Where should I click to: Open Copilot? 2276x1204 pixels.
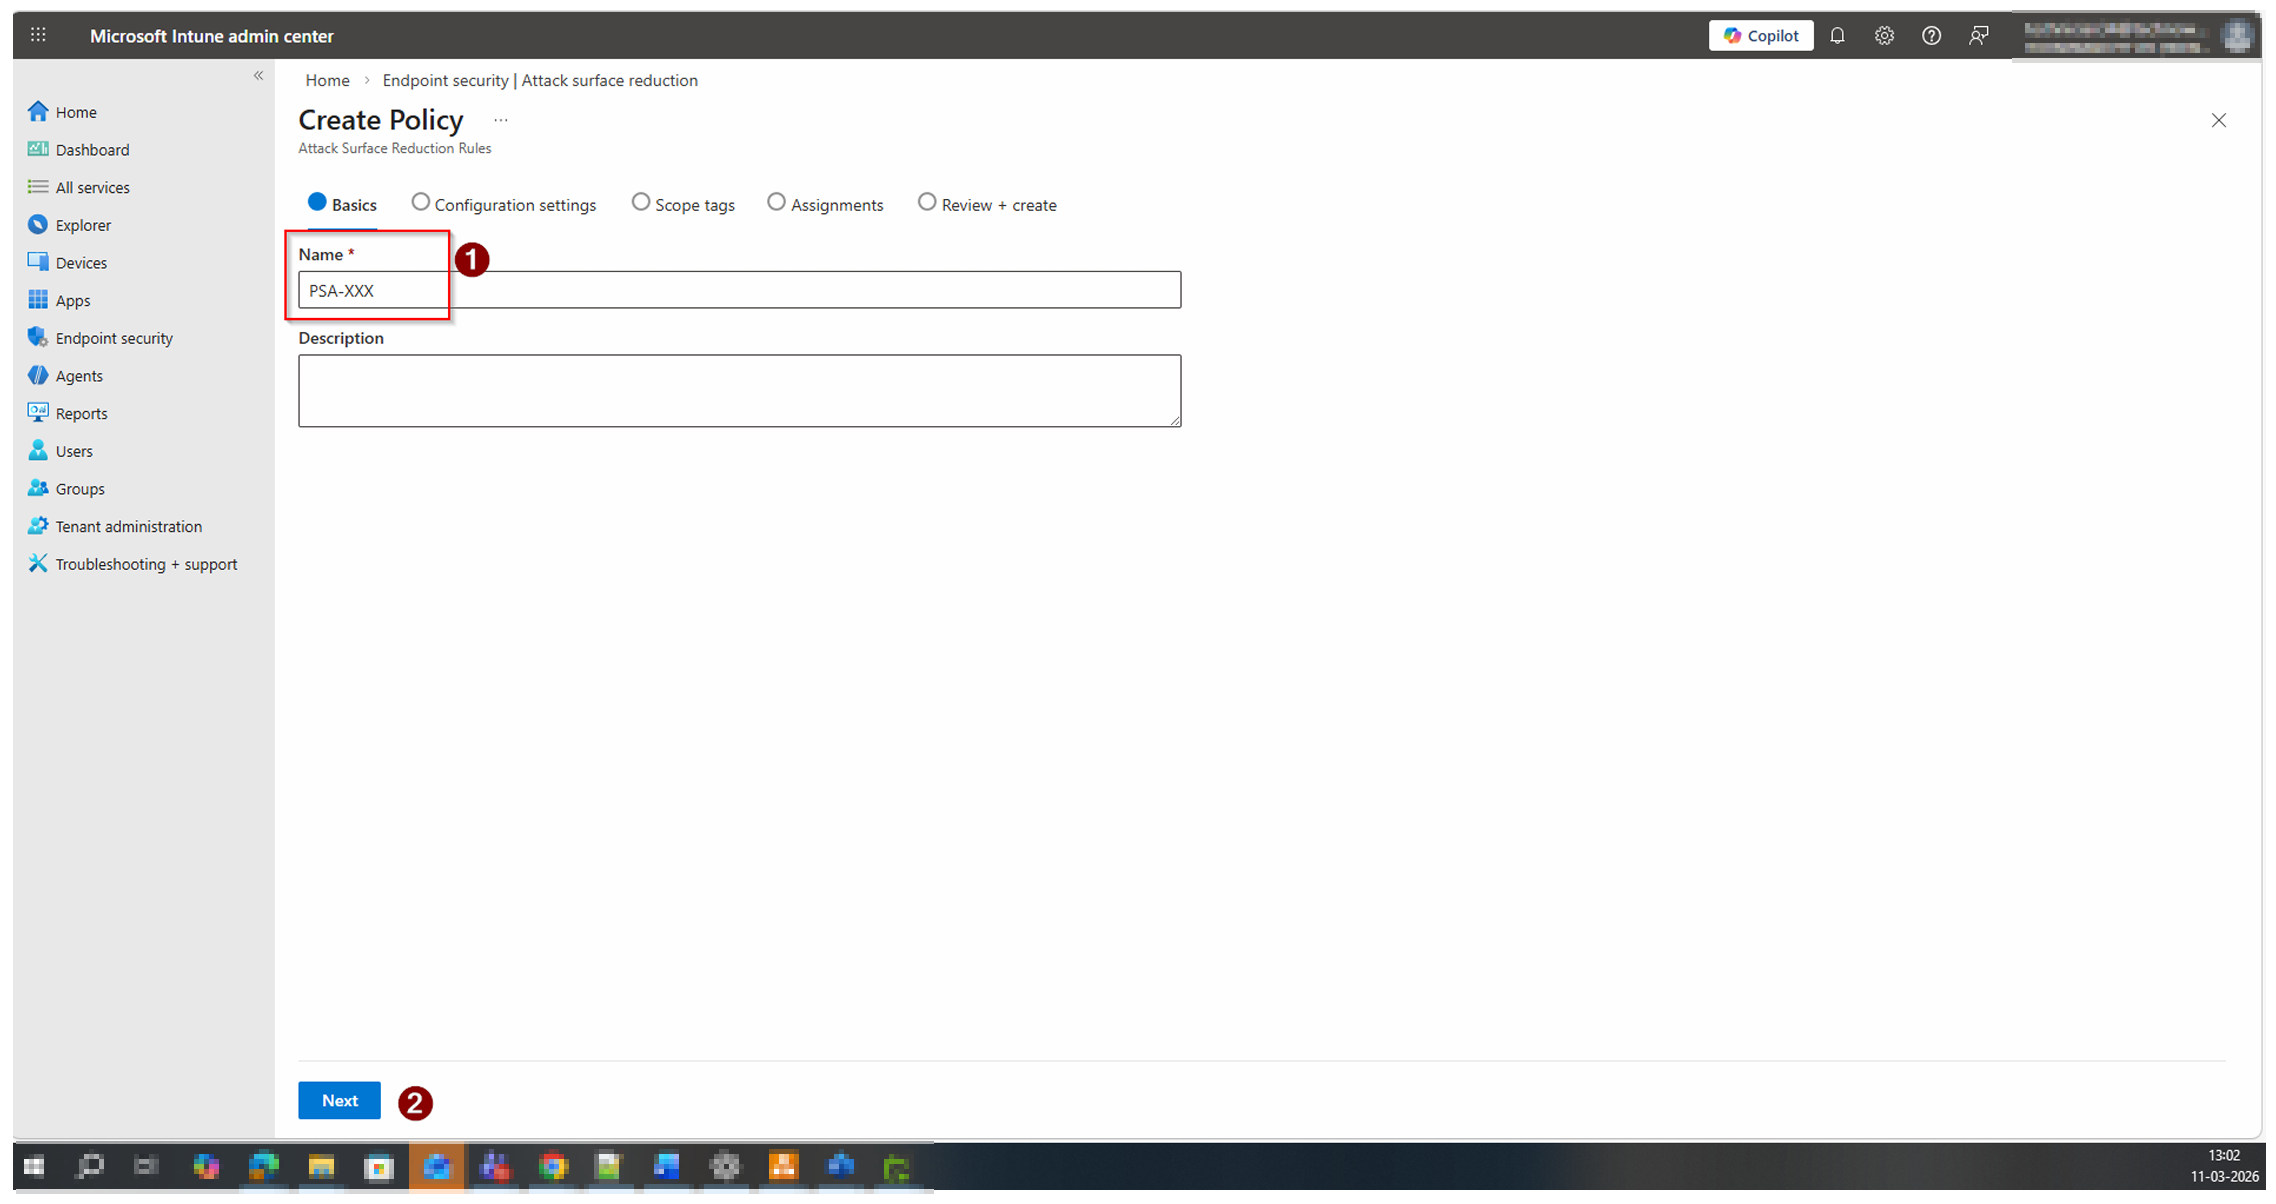[x=1760, y=35]
